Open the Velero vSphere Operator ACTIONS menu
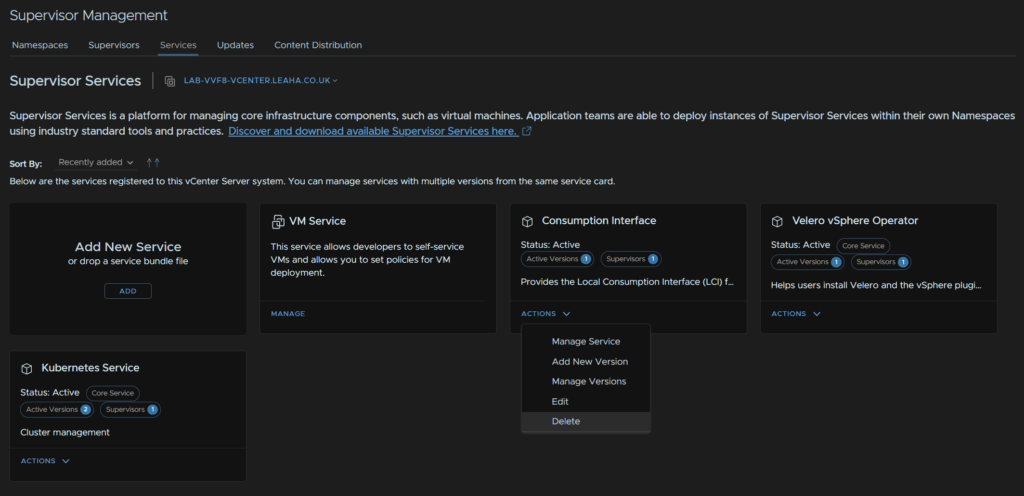The width and height of the screenshot is (1024, 496). (795, 314)
